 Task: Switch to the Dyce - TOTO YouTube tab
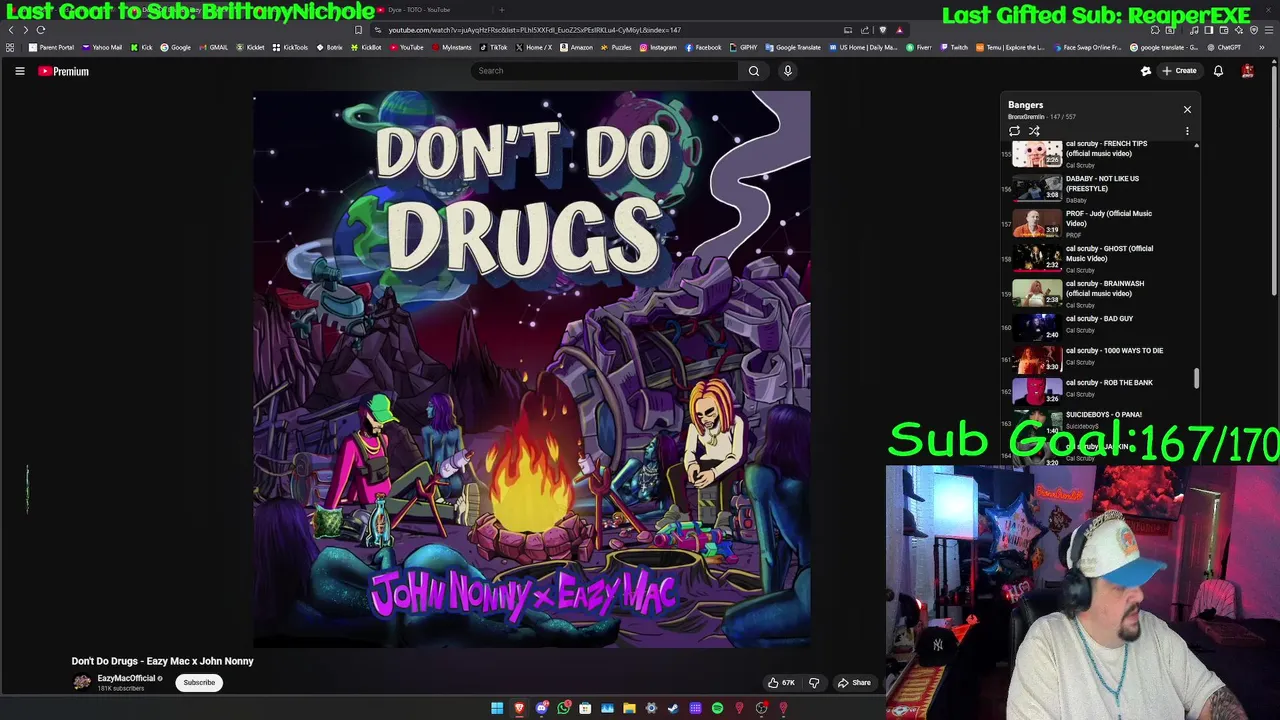(420, 10)
